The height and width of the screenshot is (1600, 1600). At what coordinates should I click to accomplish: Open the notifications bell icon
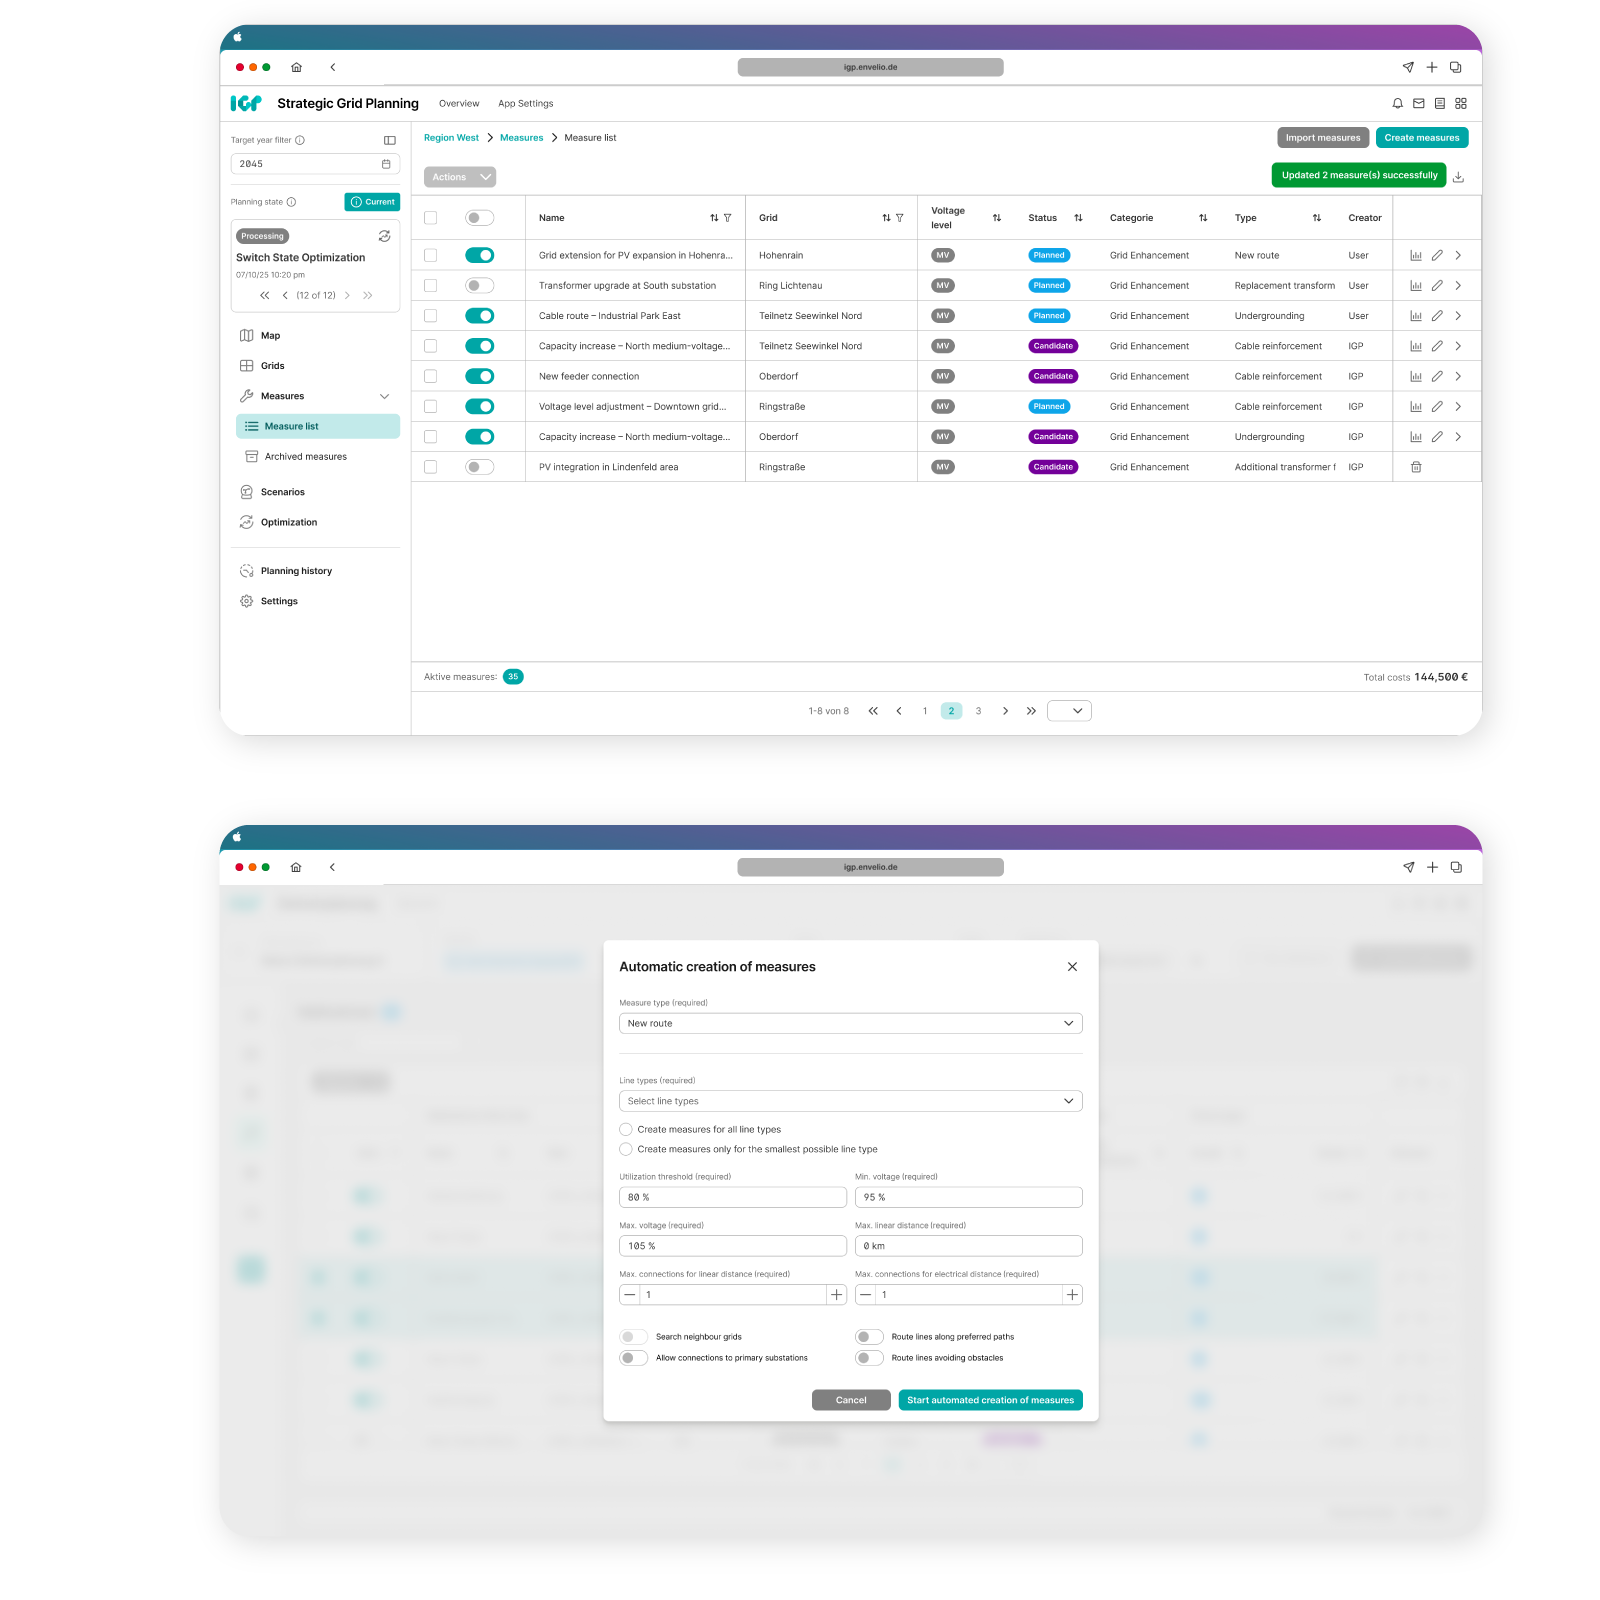click(x=1398, y=103)
